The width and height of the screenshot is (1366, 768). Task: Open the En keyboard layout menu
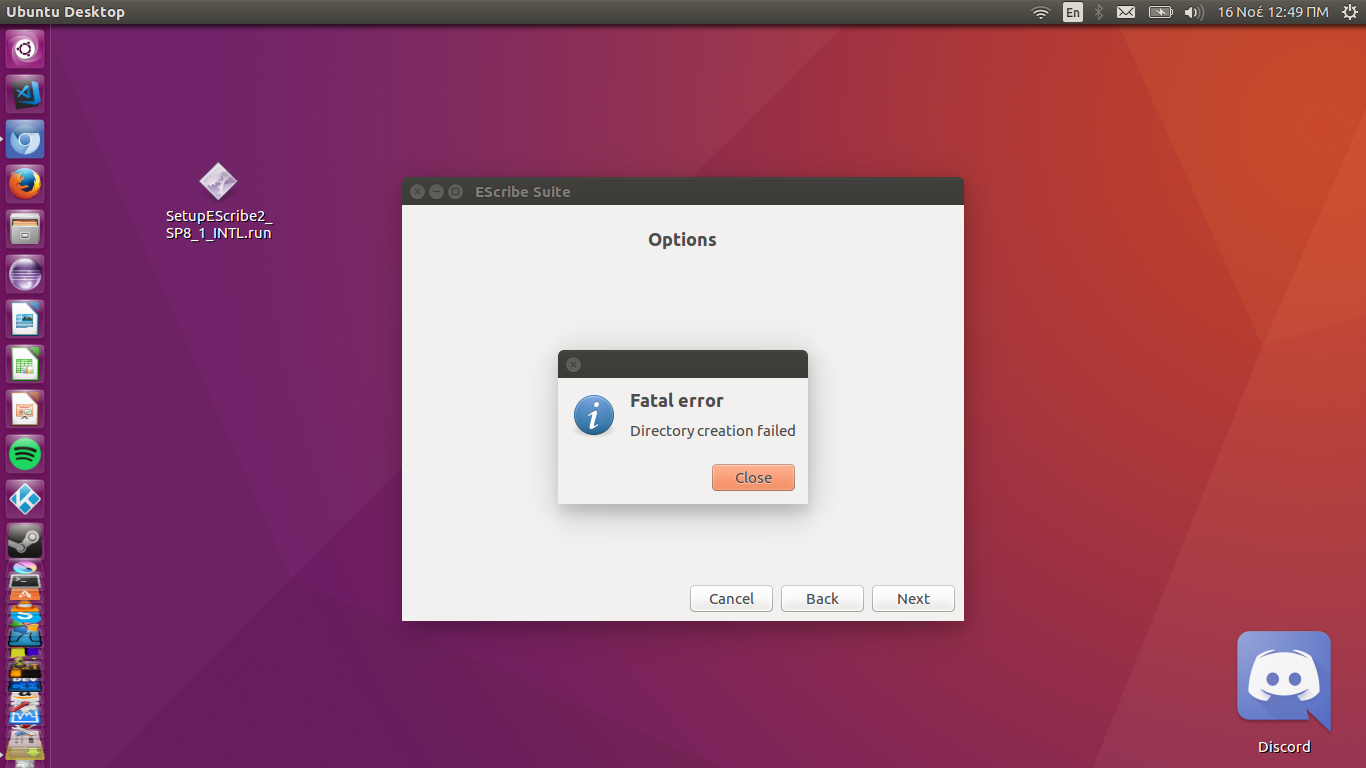[1073, 12]
